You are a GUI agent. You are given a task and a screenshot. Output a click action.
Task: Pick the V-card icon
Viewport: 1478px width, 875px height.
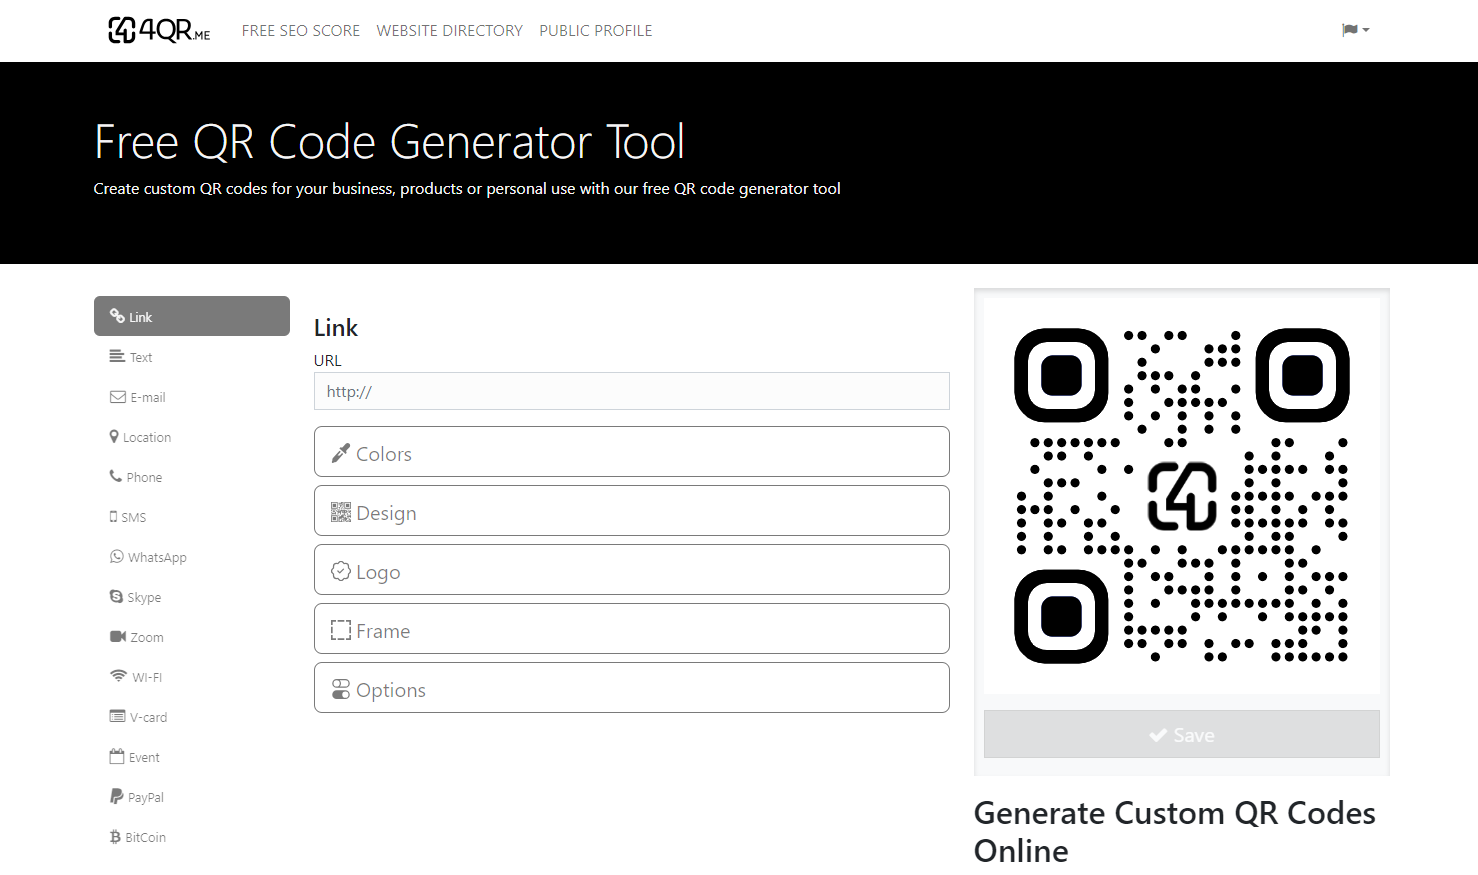point(117,716)
